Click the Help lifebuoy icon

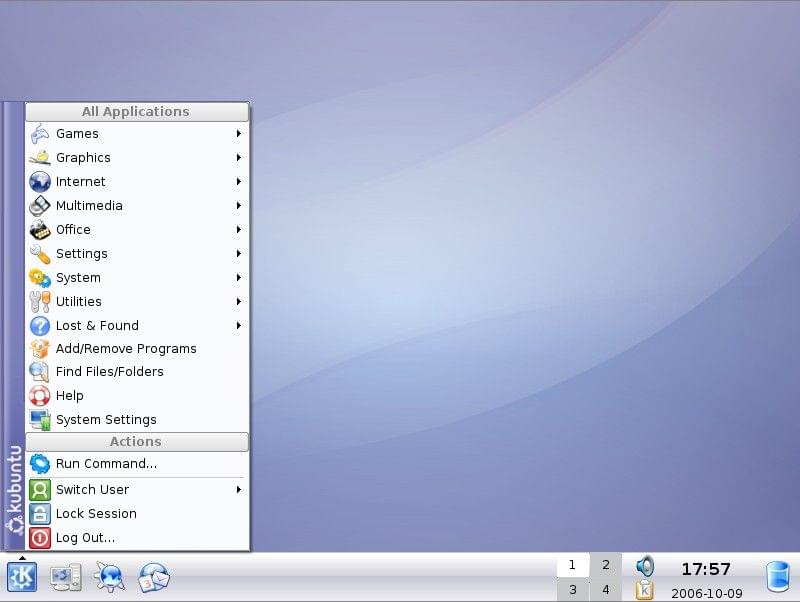pyautogui.click(x=40, y=395)
